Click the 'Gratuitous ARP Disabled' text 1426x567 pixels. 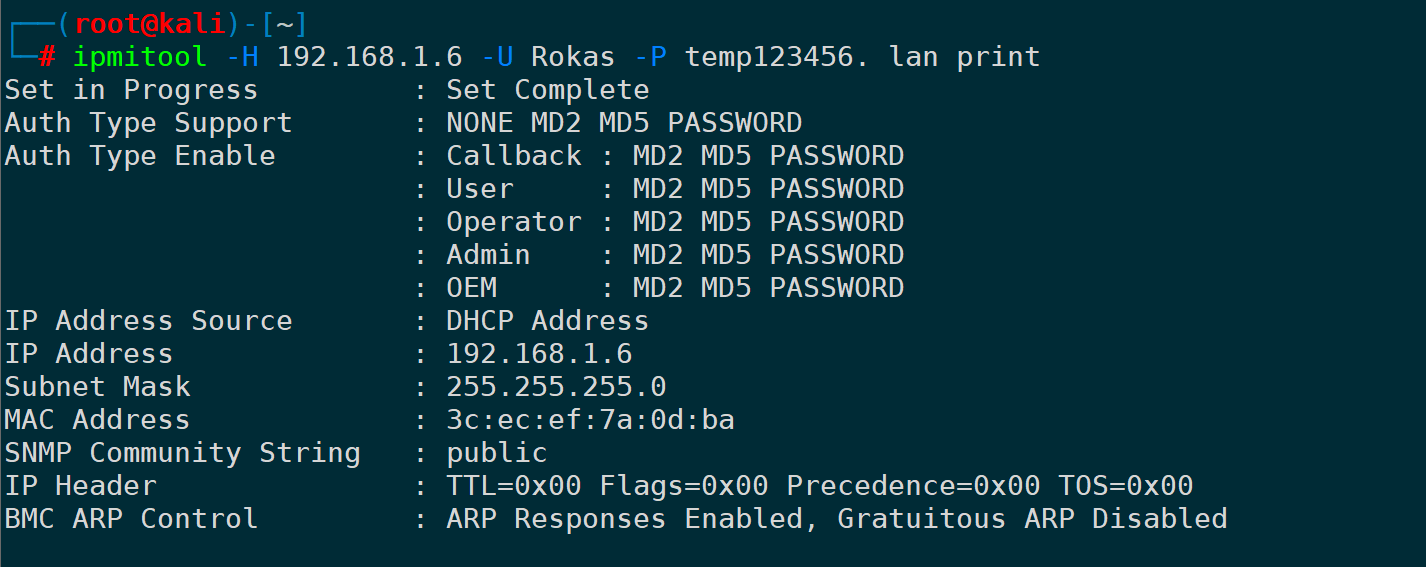[1032, 519]
